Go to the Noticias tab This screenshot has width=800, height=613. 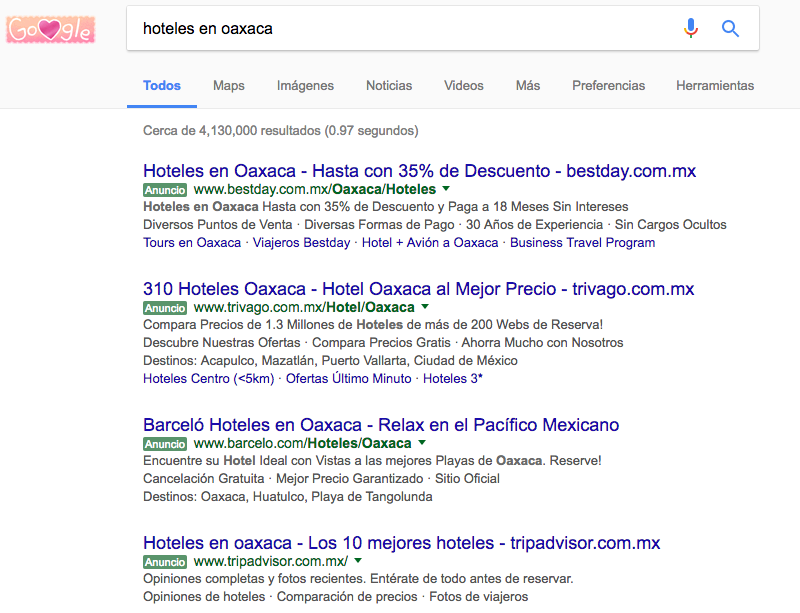[389, 86]
